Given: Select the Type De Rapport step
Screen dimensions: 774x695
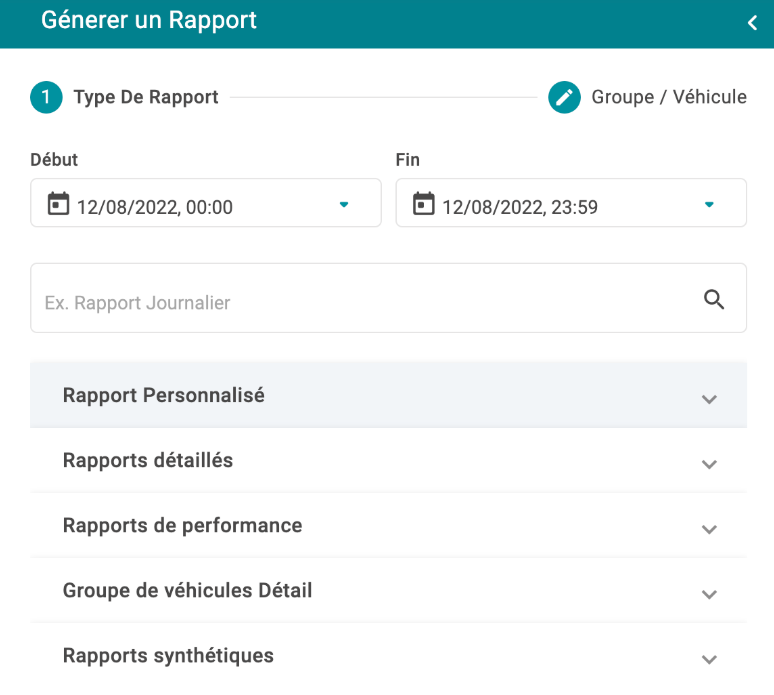Looking at the screenshot, I should pos(146,97).
